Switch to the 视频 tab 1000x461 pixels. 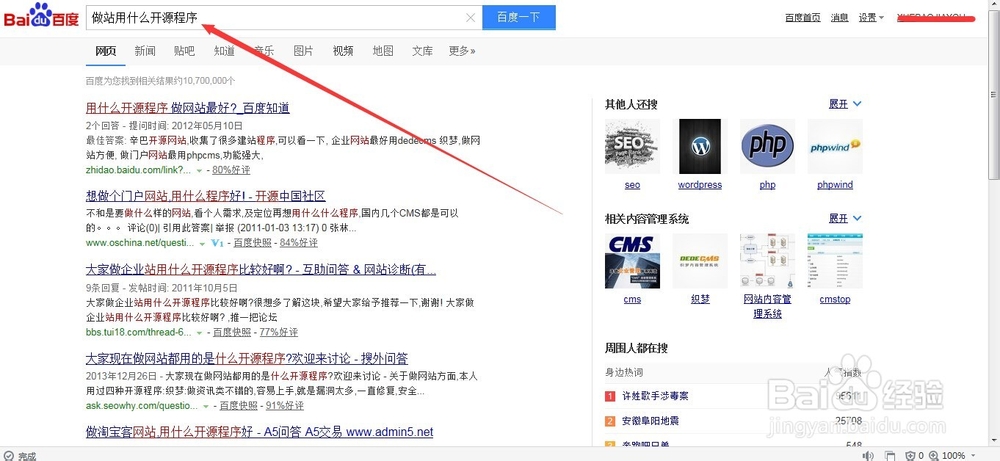pos(342,51)
